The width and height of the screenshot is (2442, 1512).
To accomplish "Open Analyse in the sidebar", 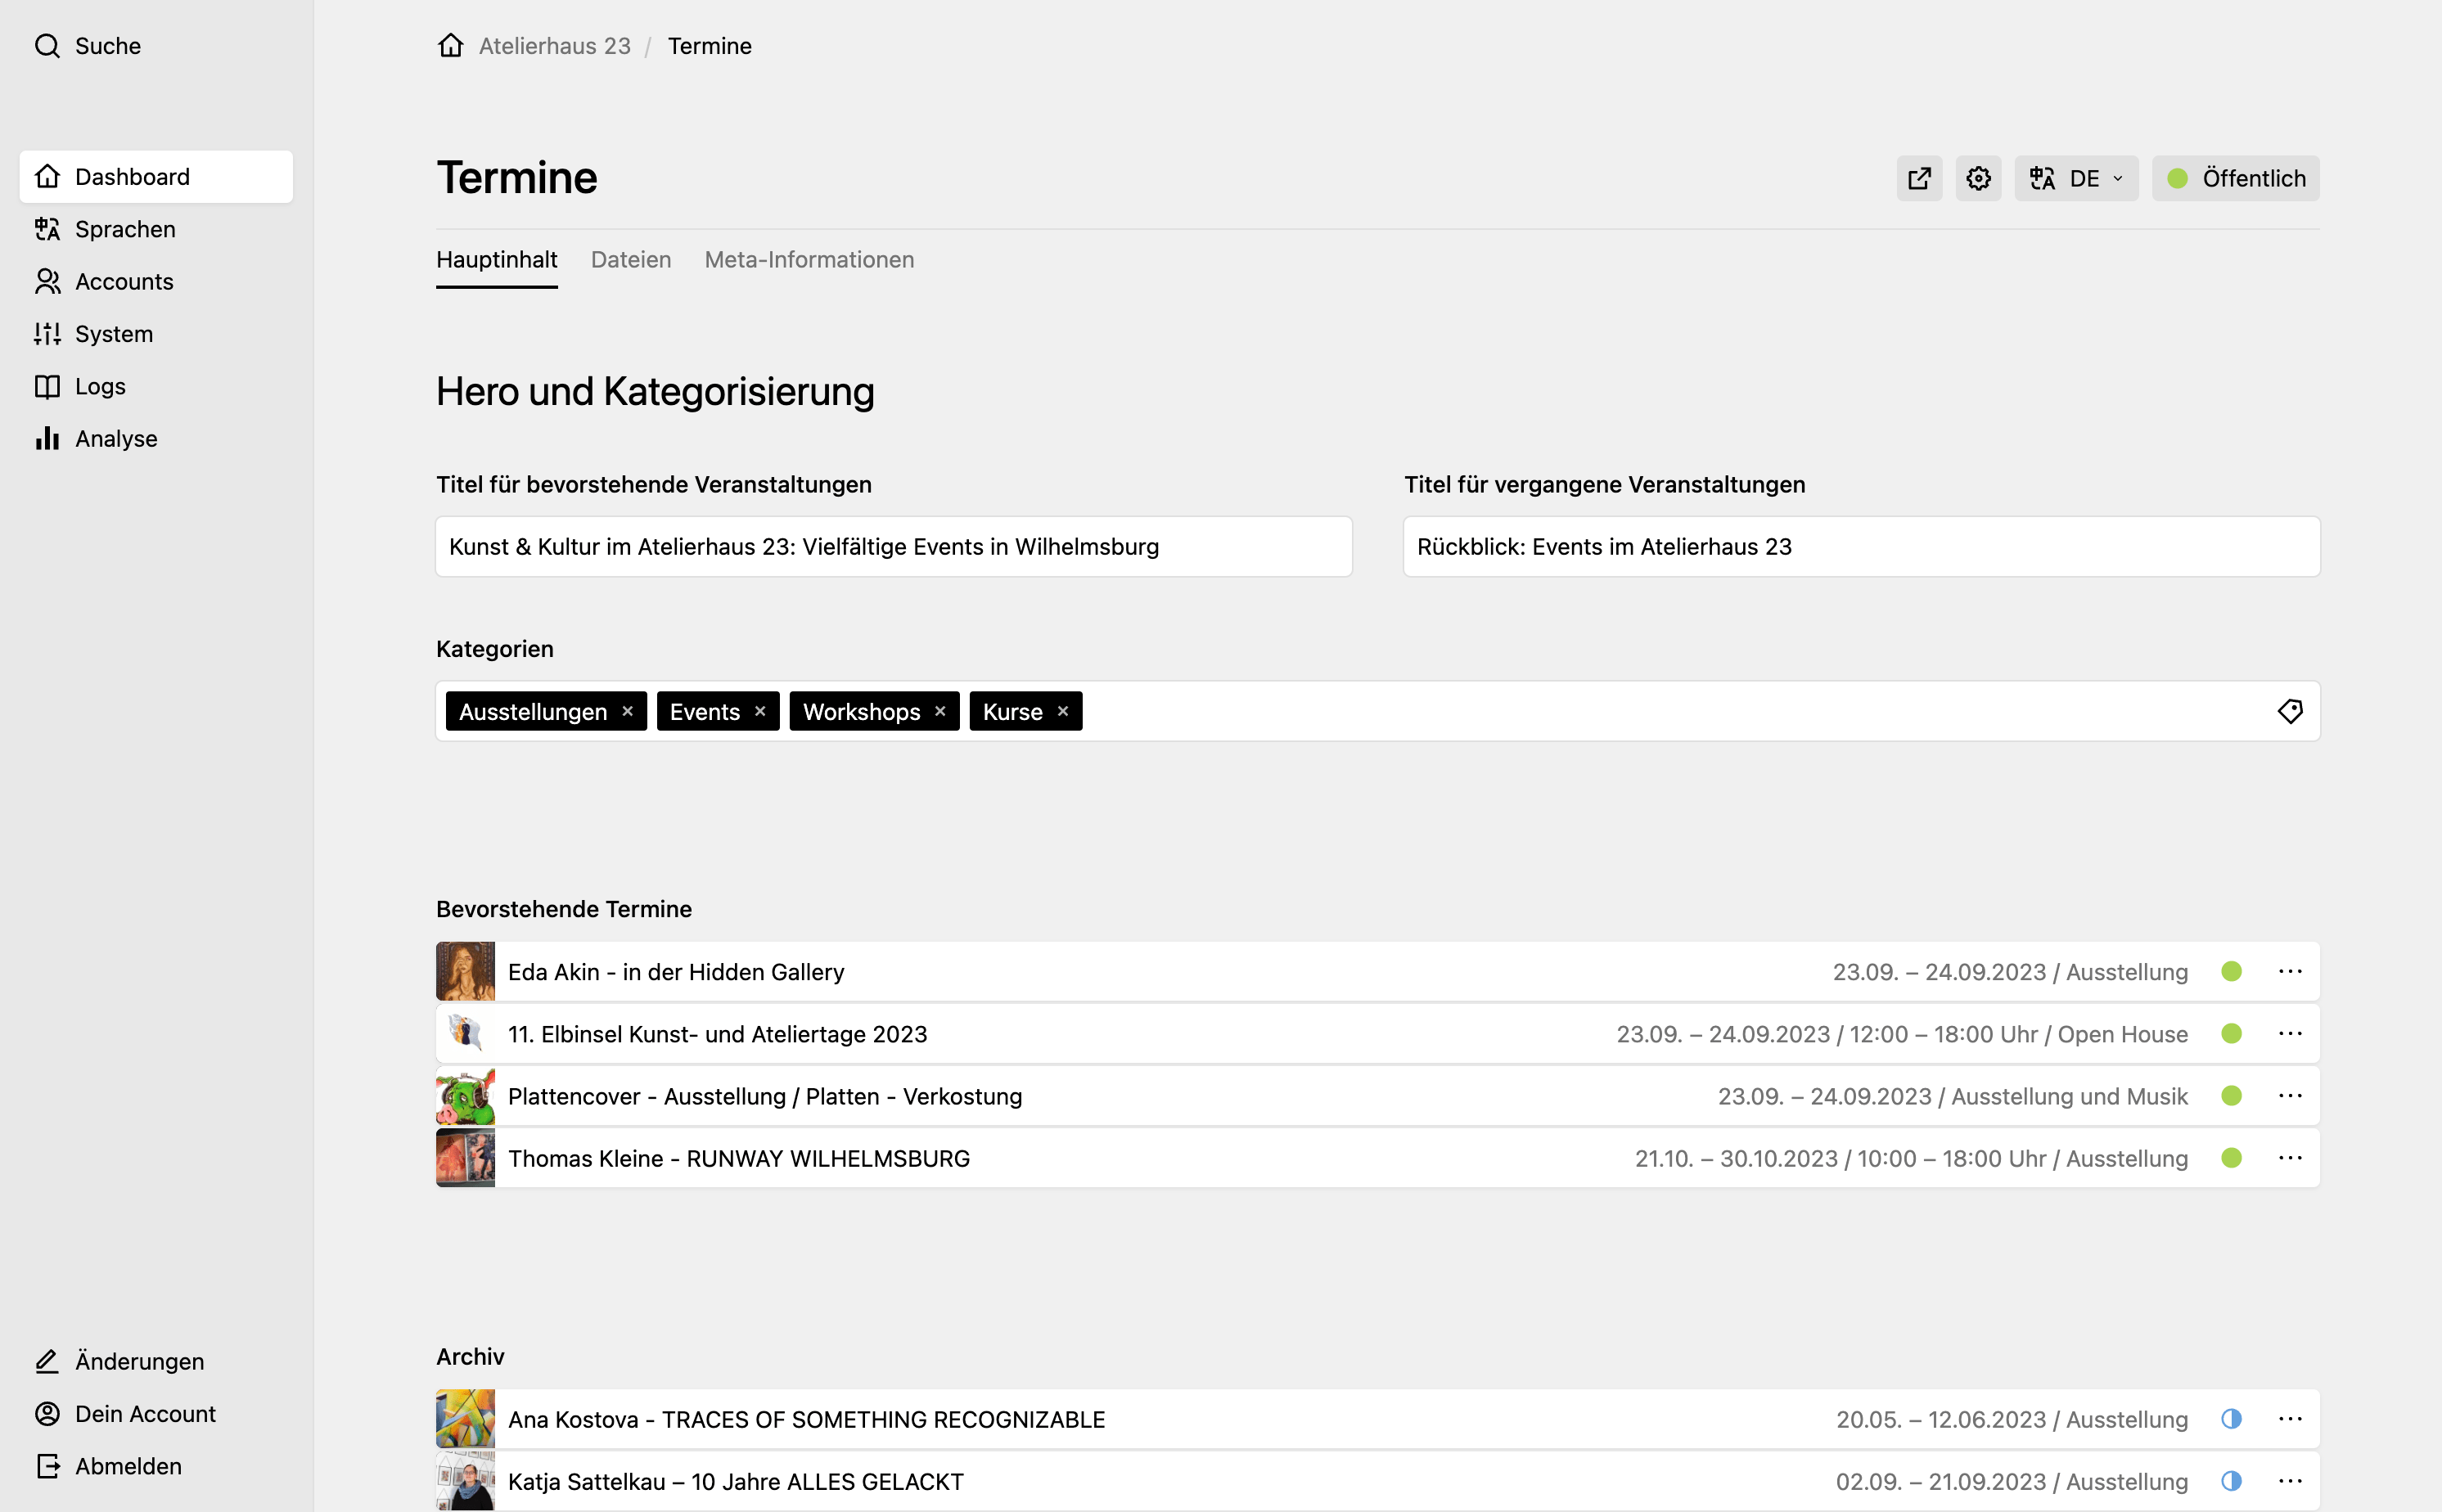I will [x=156, y=438].
